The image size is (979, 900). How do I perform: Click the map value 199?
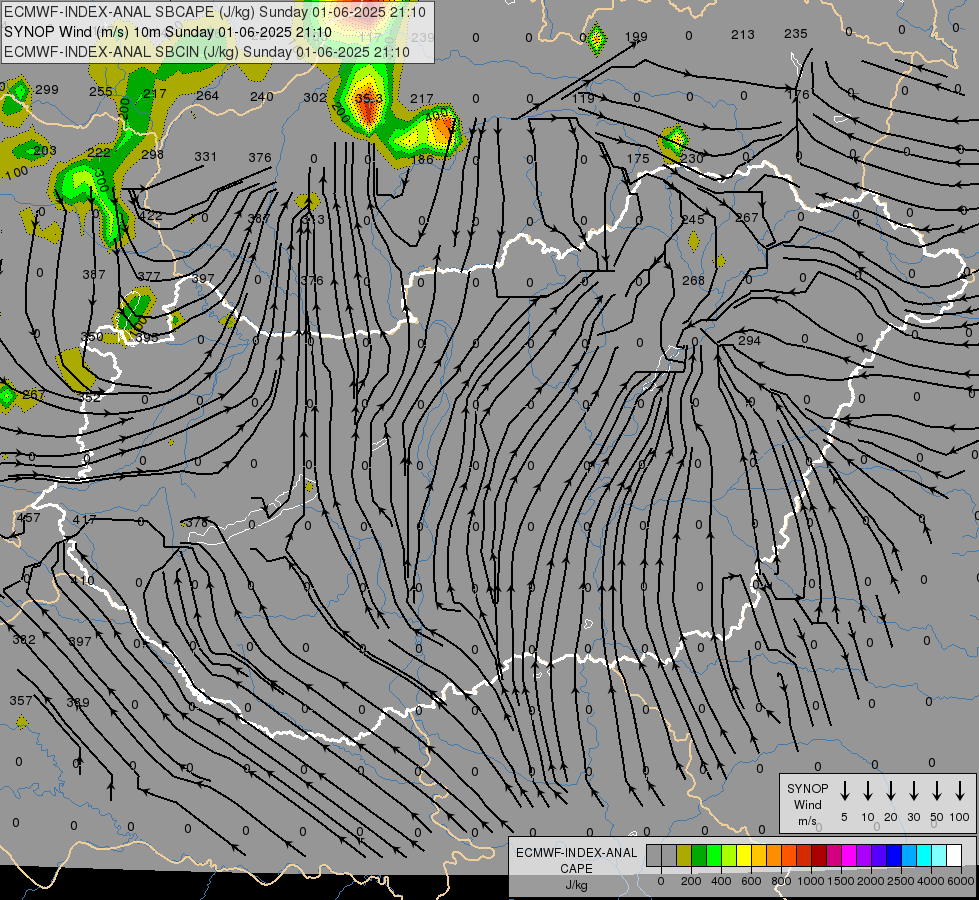636,37
